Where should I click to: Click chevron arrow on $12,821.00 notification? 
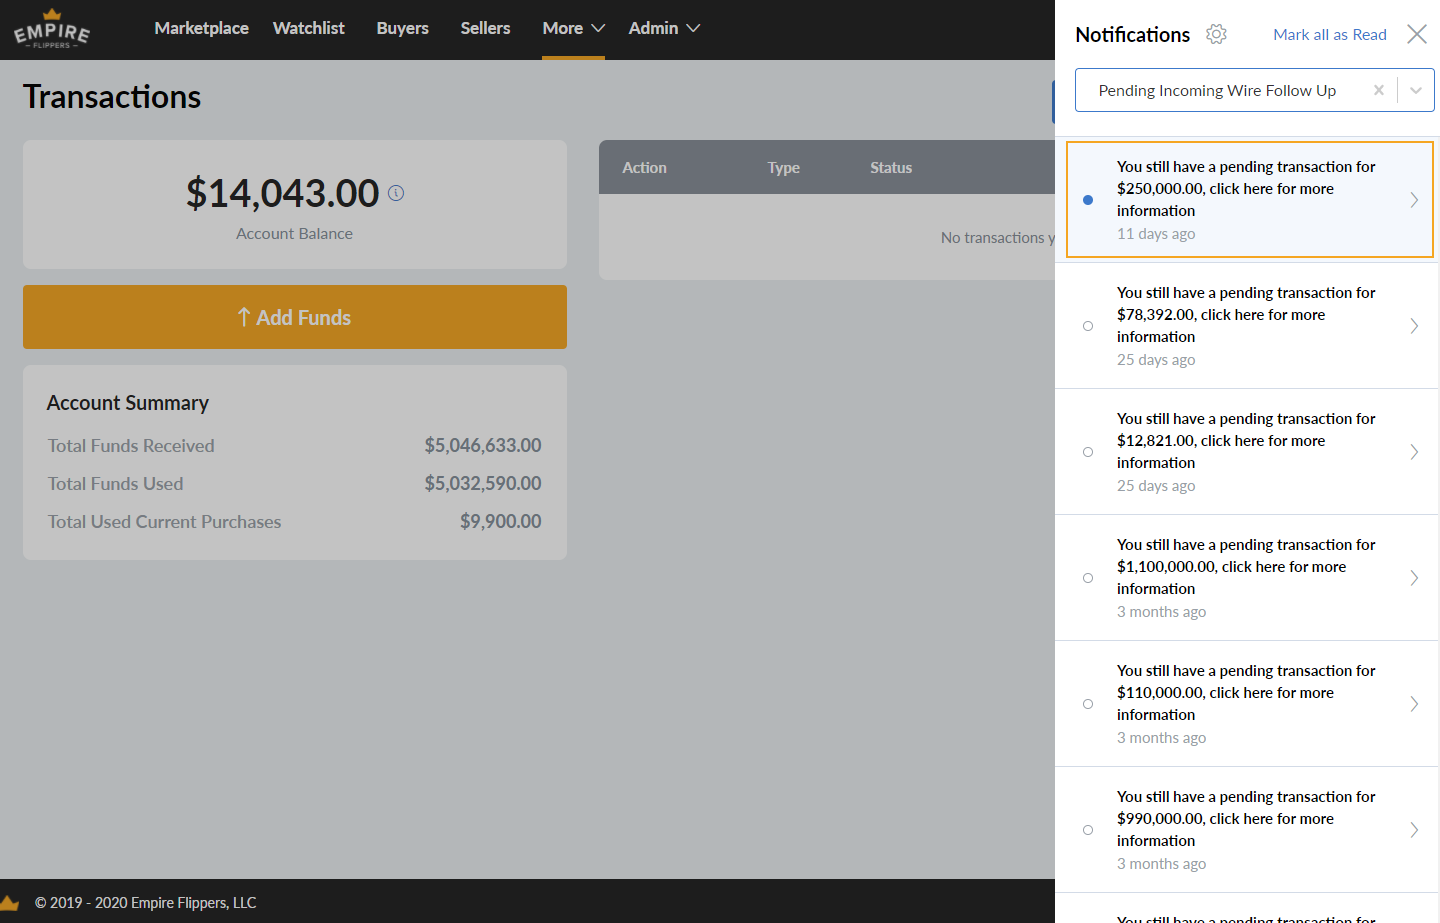click(1414, 452)
